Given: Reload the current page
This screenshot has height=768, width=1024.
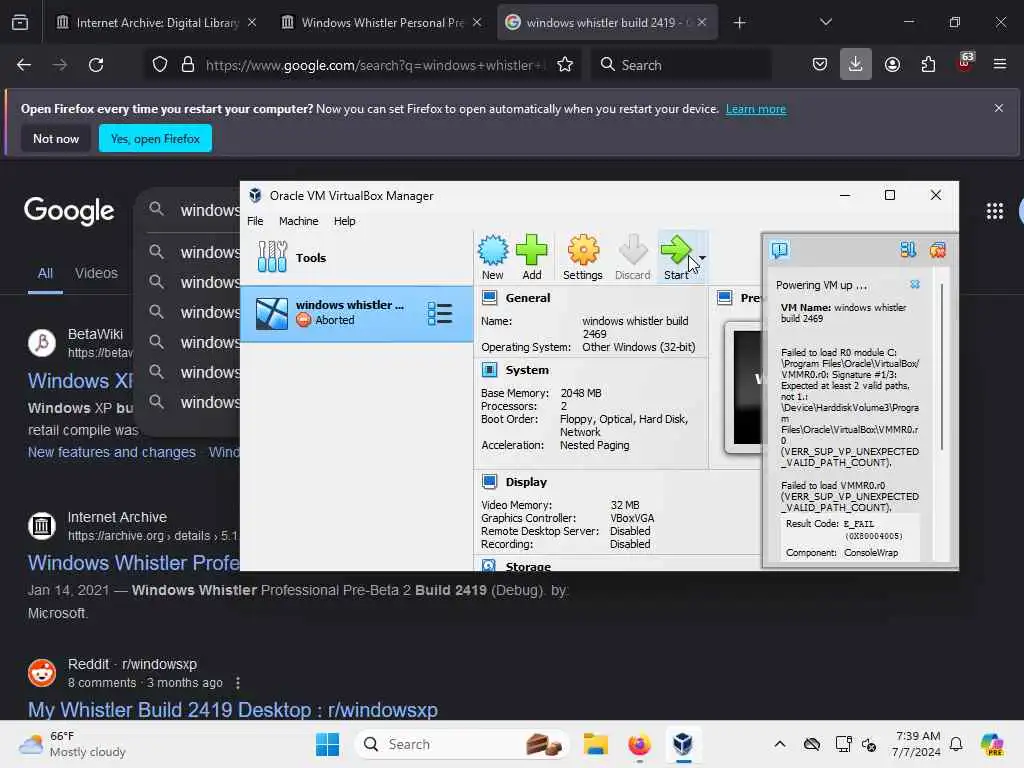Looking at the screenshot, I should coord(96,65).
